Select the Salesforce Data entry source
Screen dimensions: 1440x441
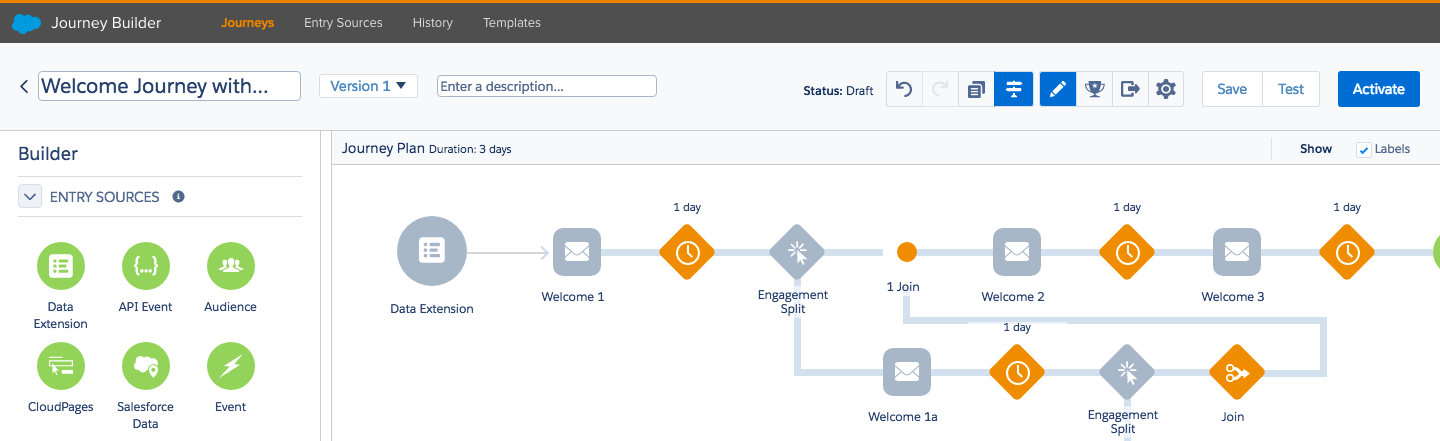(x=145, y=366)
